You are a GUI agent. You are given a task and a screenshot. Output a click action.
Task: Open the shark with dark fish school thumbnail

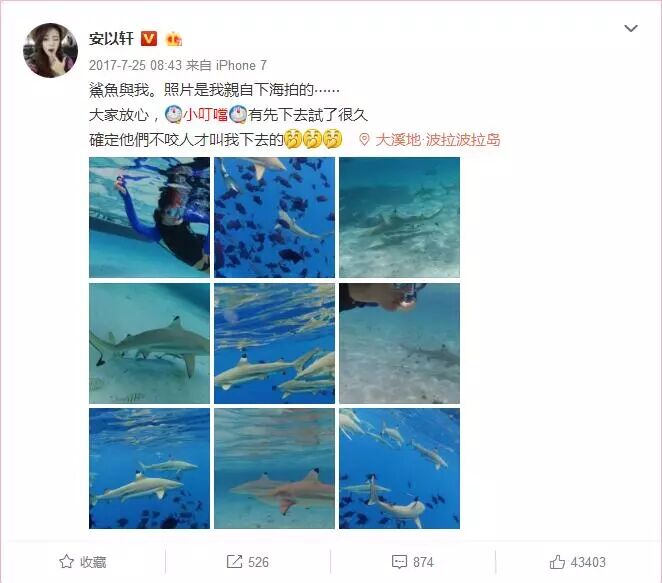[274, 217]
